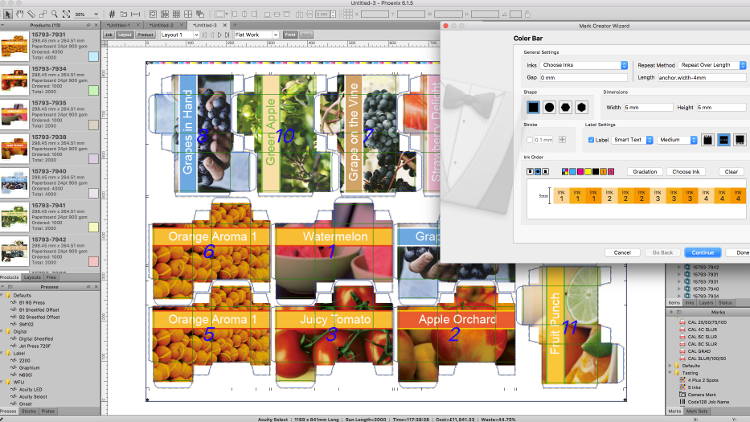Click the middle ink order arrangement icon

(538, 171)
